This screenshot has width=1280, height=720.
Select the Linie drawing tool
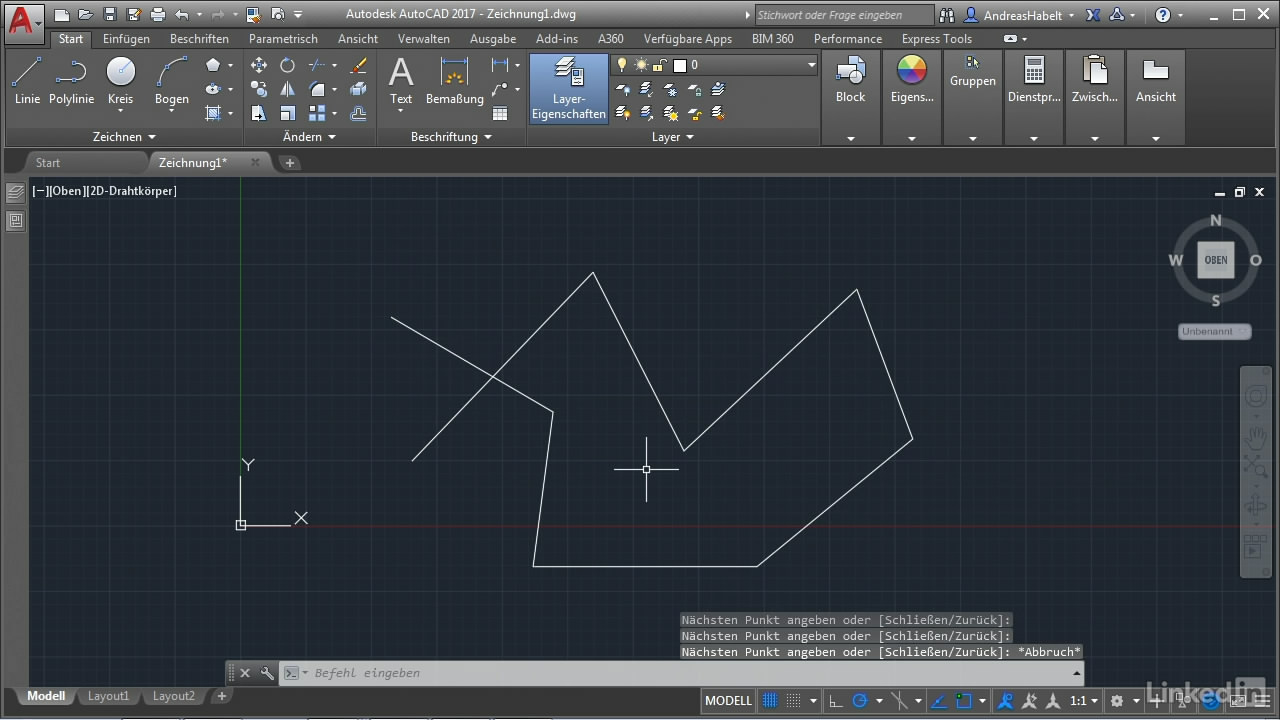[27, 80]
